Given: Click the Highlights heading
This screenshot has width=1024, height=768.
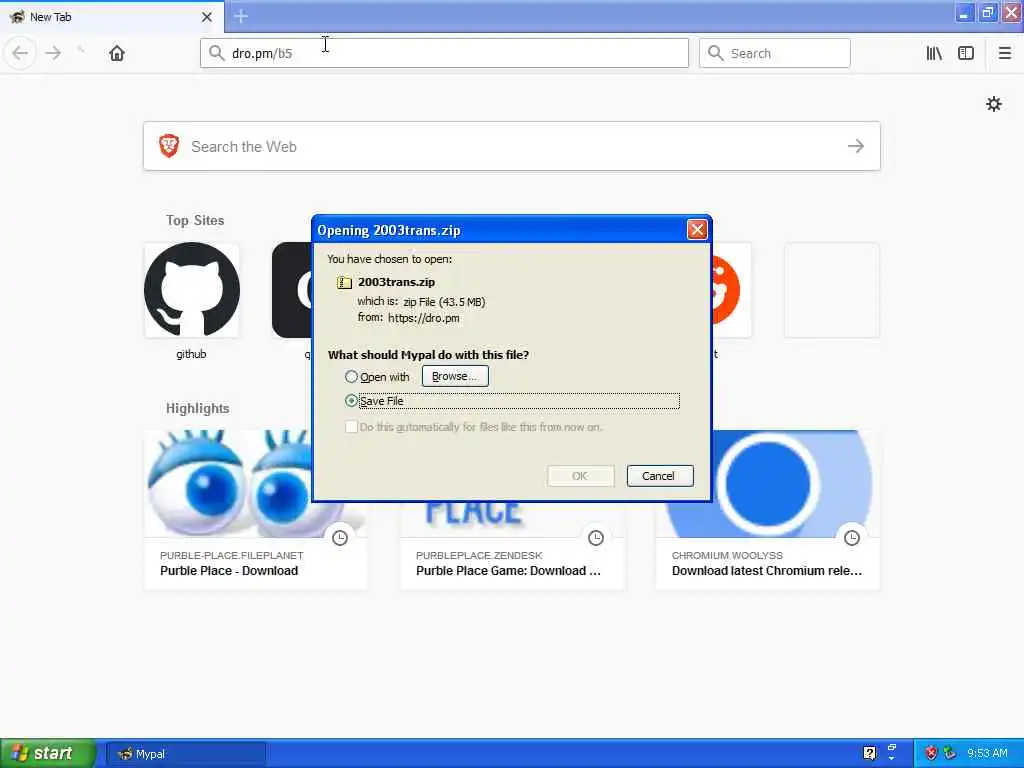Looking at the screenshot, I should (x=197, y=408).
